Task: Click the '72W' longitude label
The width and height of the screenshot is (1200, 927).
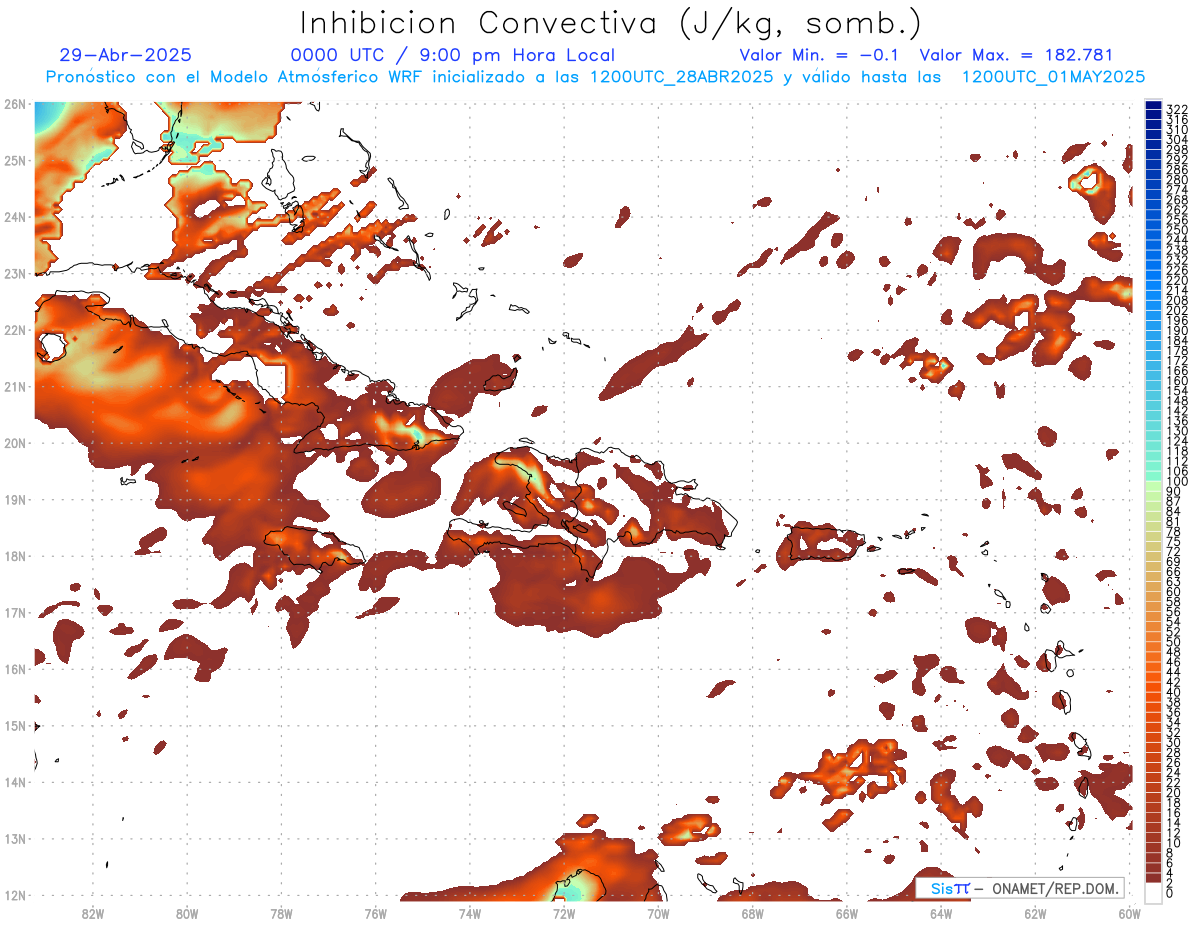Action: (x=564, y=914)
